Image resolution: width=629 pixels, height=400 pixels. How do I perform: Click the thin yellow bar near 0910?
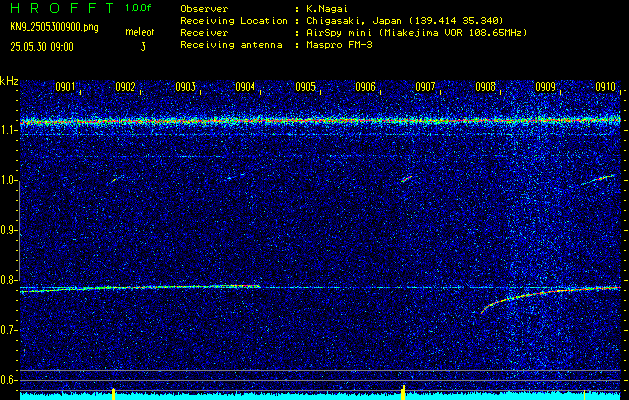click(x=584, y=395)
